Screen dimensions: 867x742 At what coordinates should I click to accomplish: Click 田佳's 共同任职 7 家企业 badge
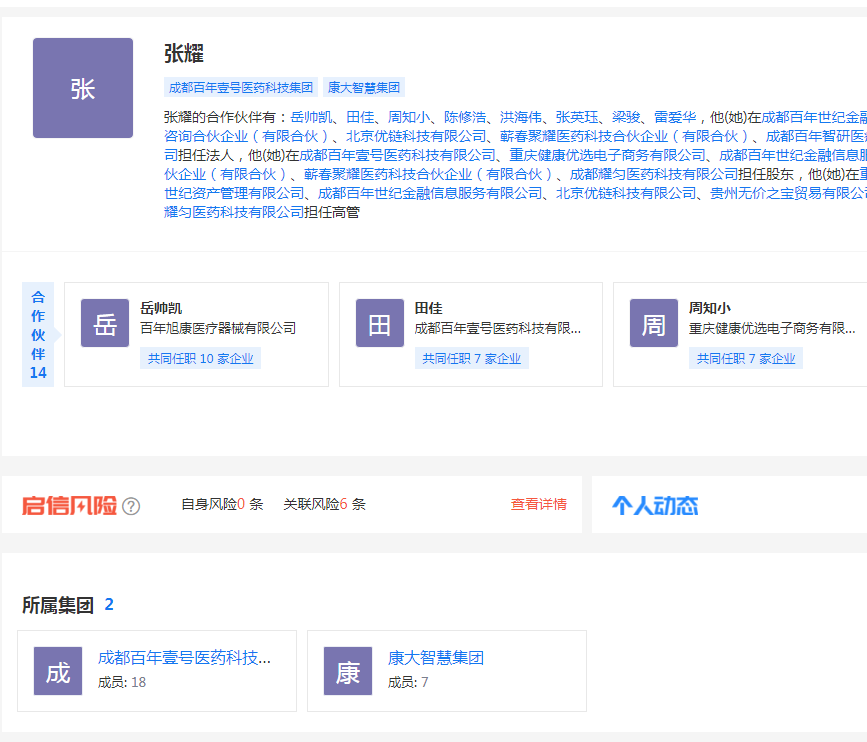(474, 358)
